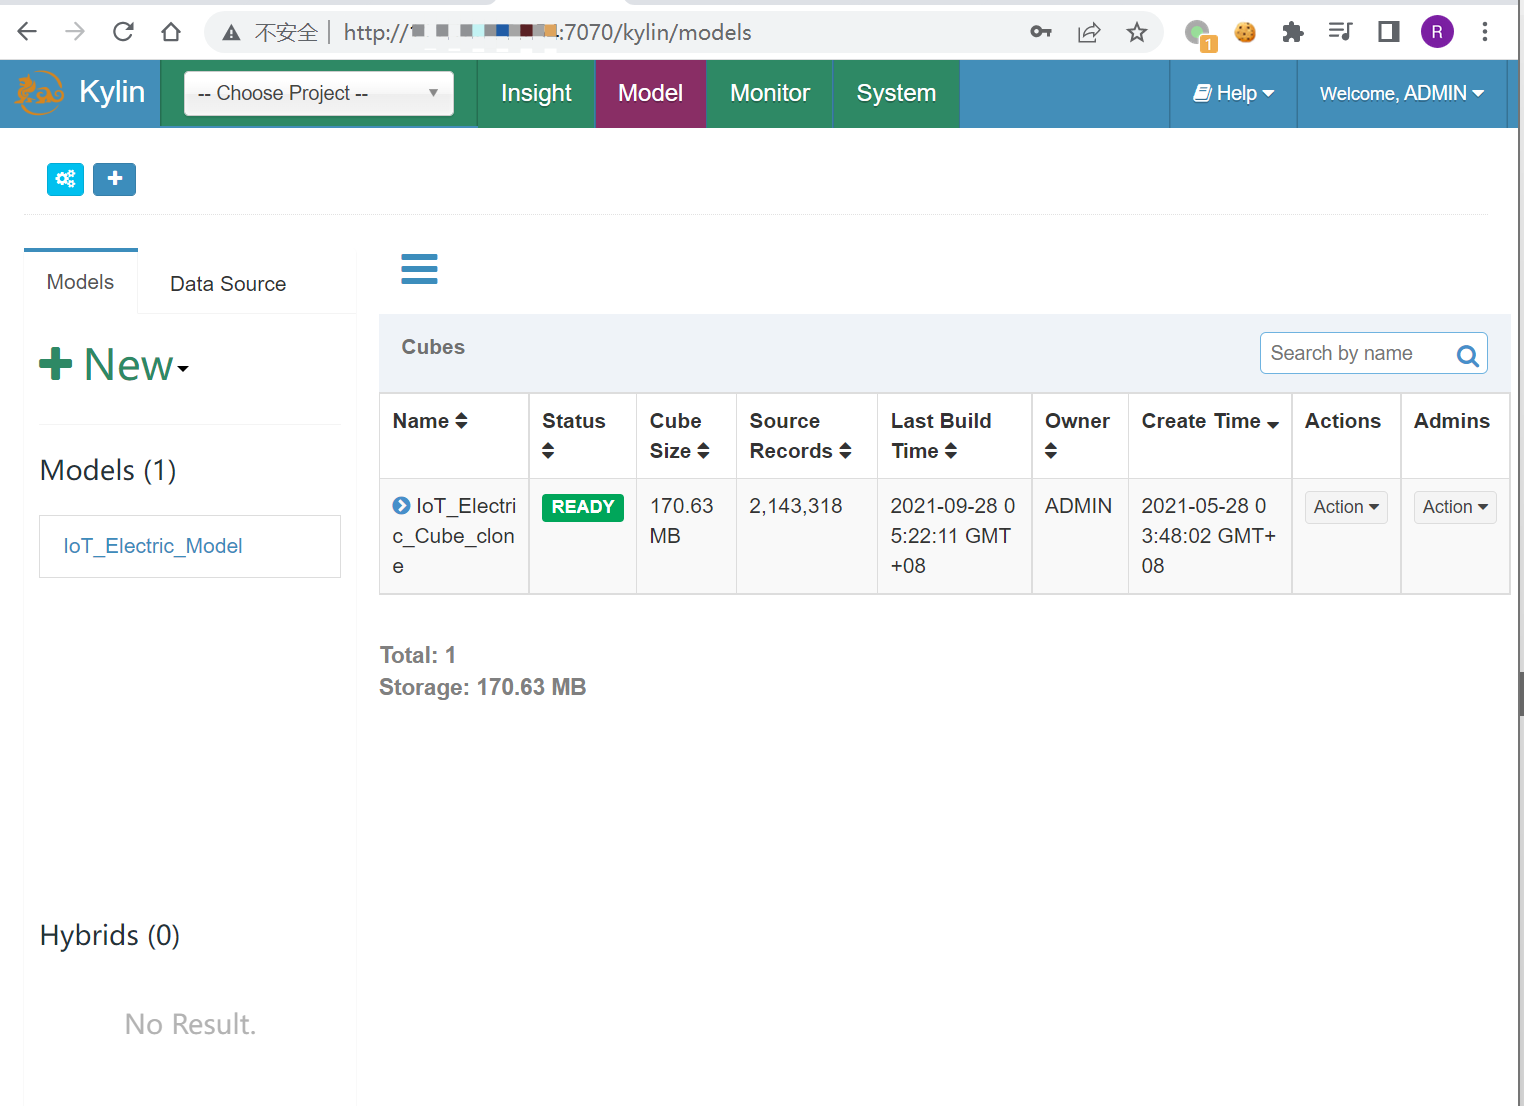Click the blue plus icon button
This screenshot has height=1106, width=1524.
114,179
